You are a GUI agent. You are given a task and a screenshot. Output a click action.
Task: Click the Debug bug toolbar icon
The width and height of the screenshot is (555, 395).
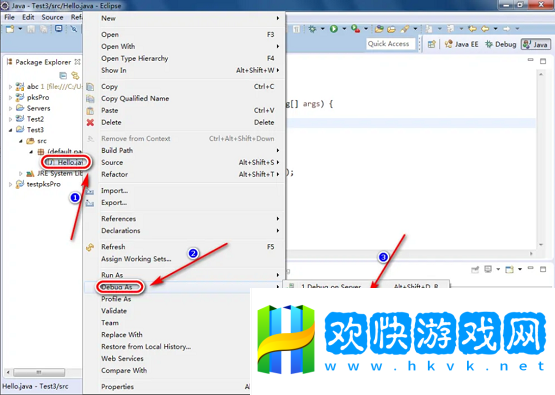pyautogui.click(x=312, y=29)
